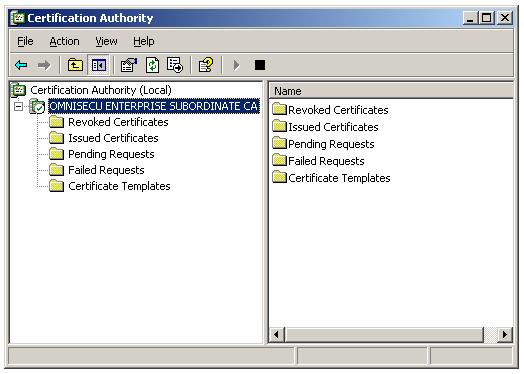Click Issued Certificates folder icon in list

pos(279,126)
